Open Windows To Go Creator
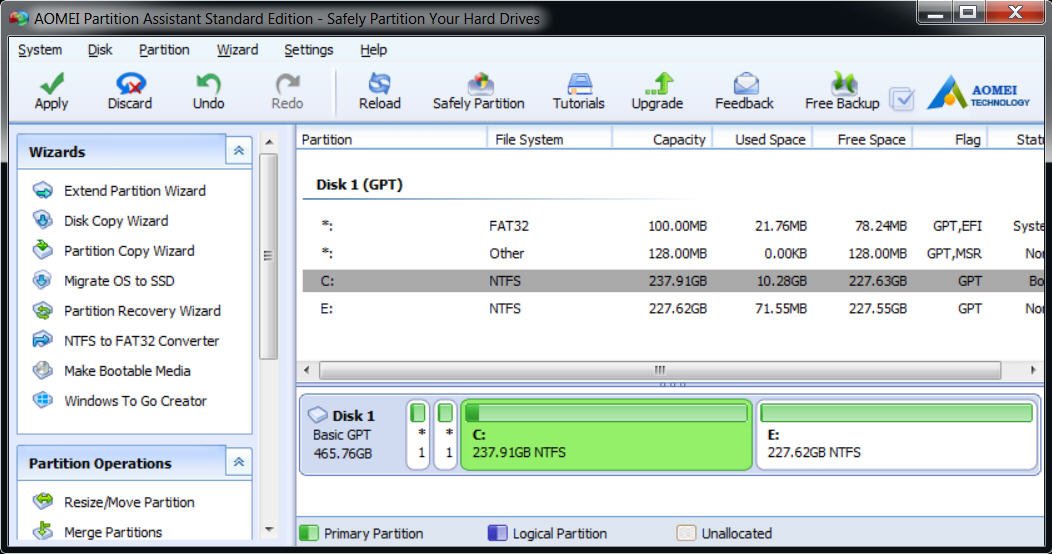 coord(119,401)
